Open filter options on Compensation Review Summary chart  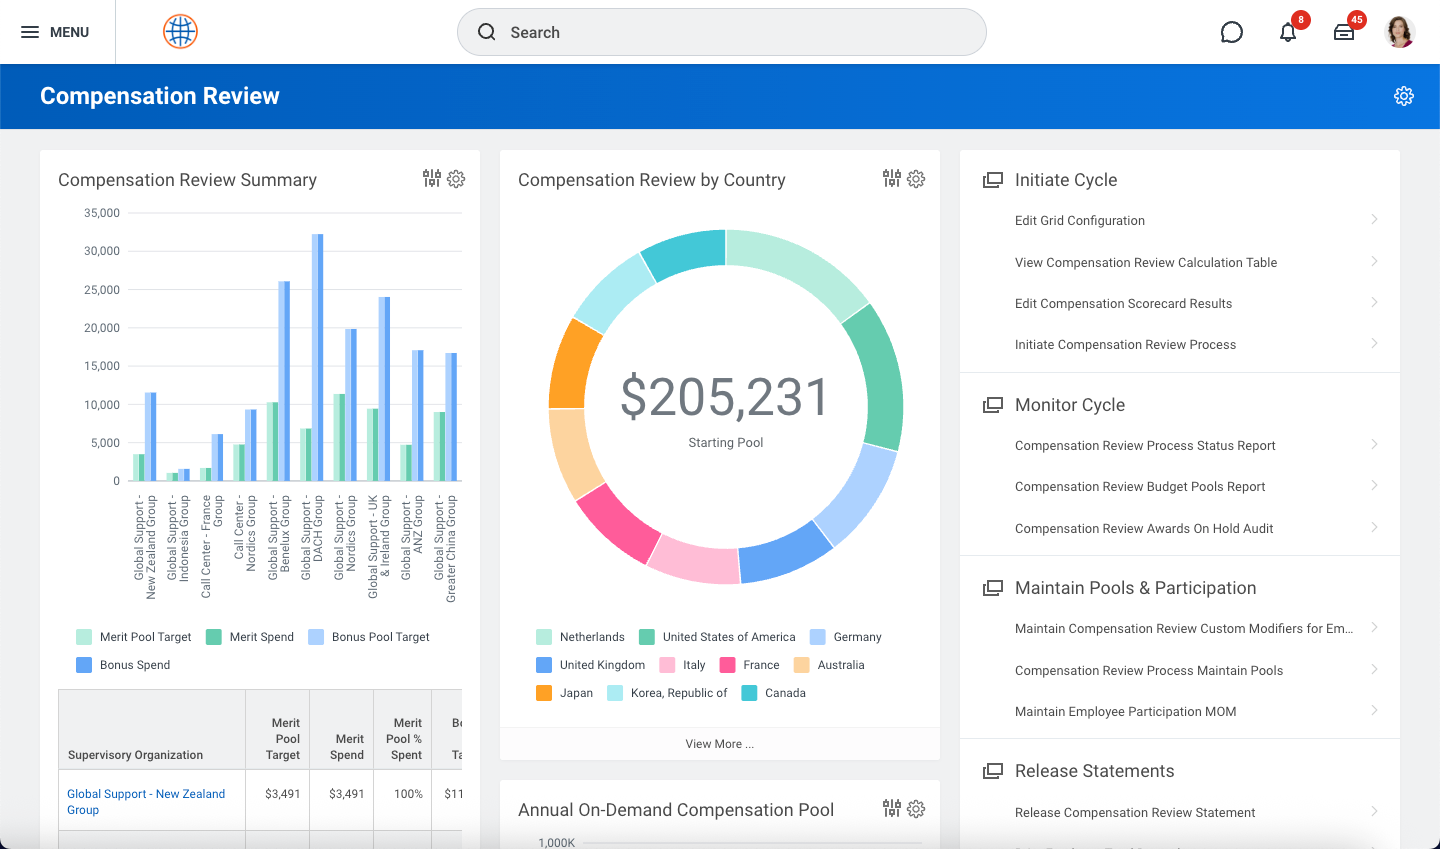pyautogui.click(x=430, y=179)
